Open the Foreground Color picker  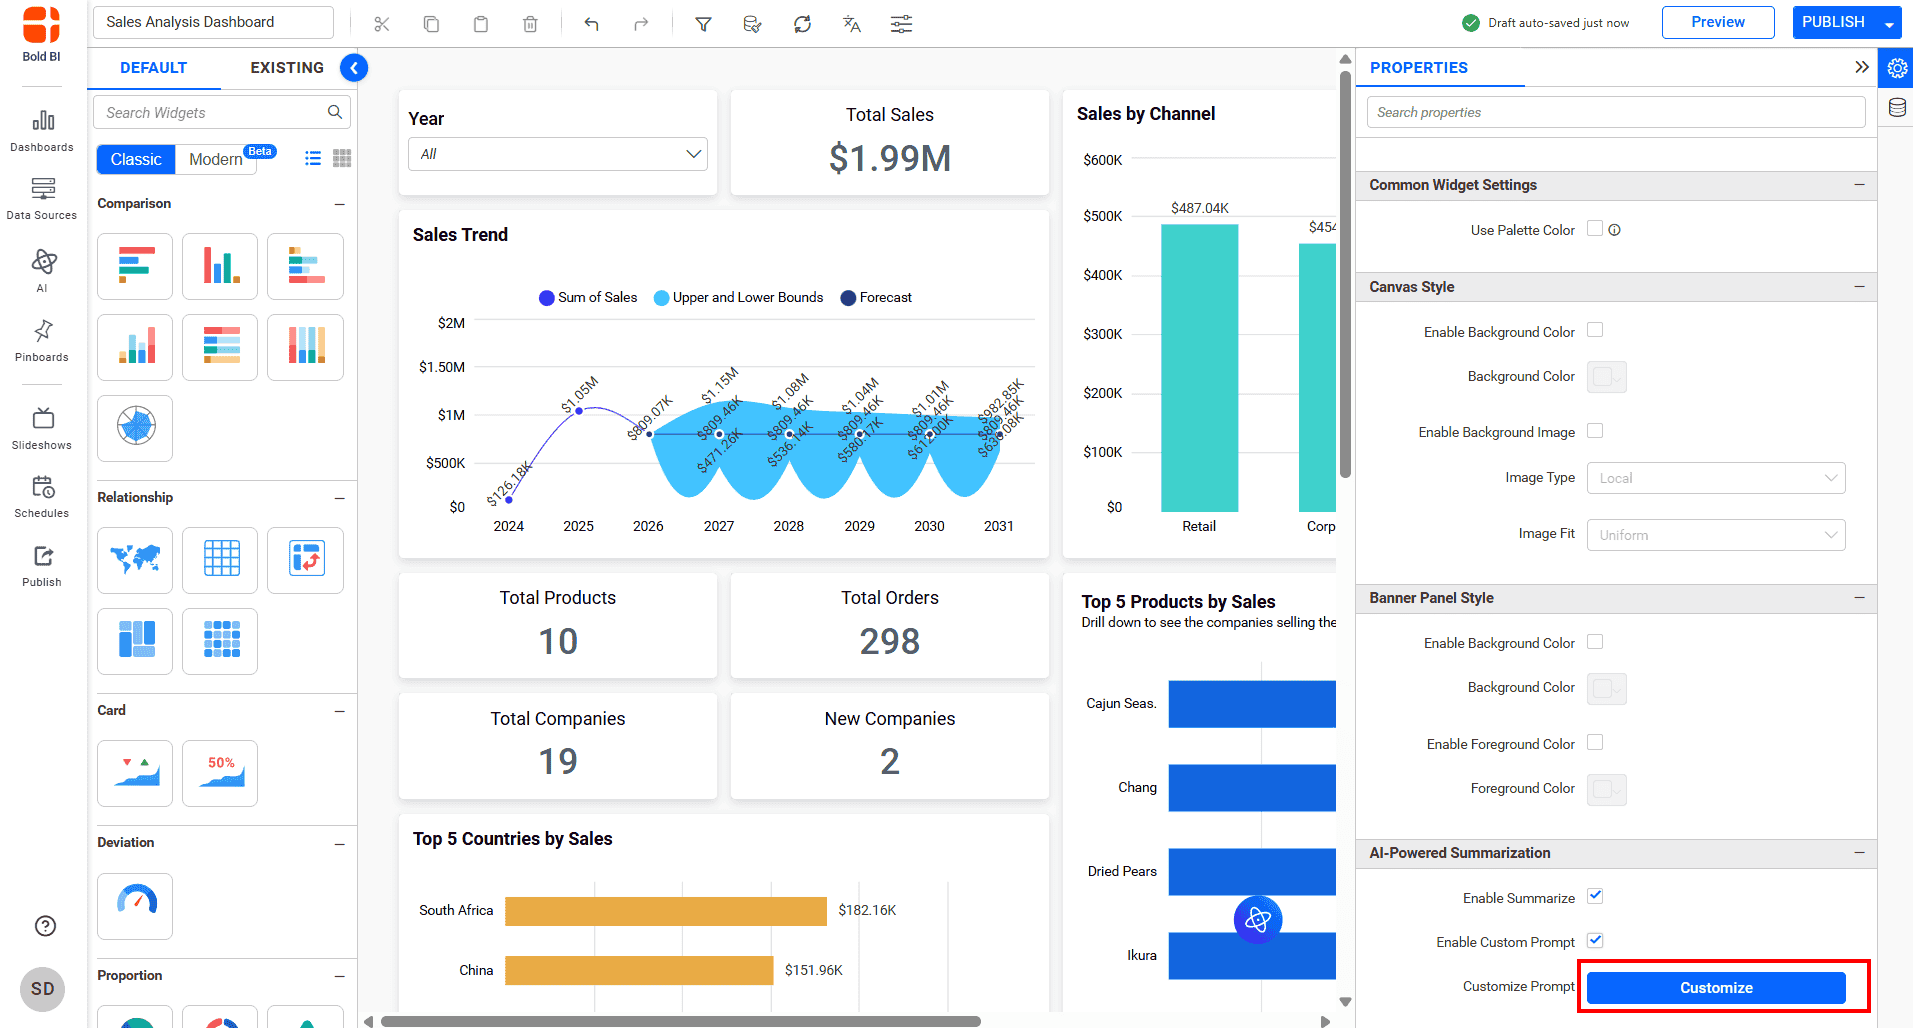coord(1607,789)
